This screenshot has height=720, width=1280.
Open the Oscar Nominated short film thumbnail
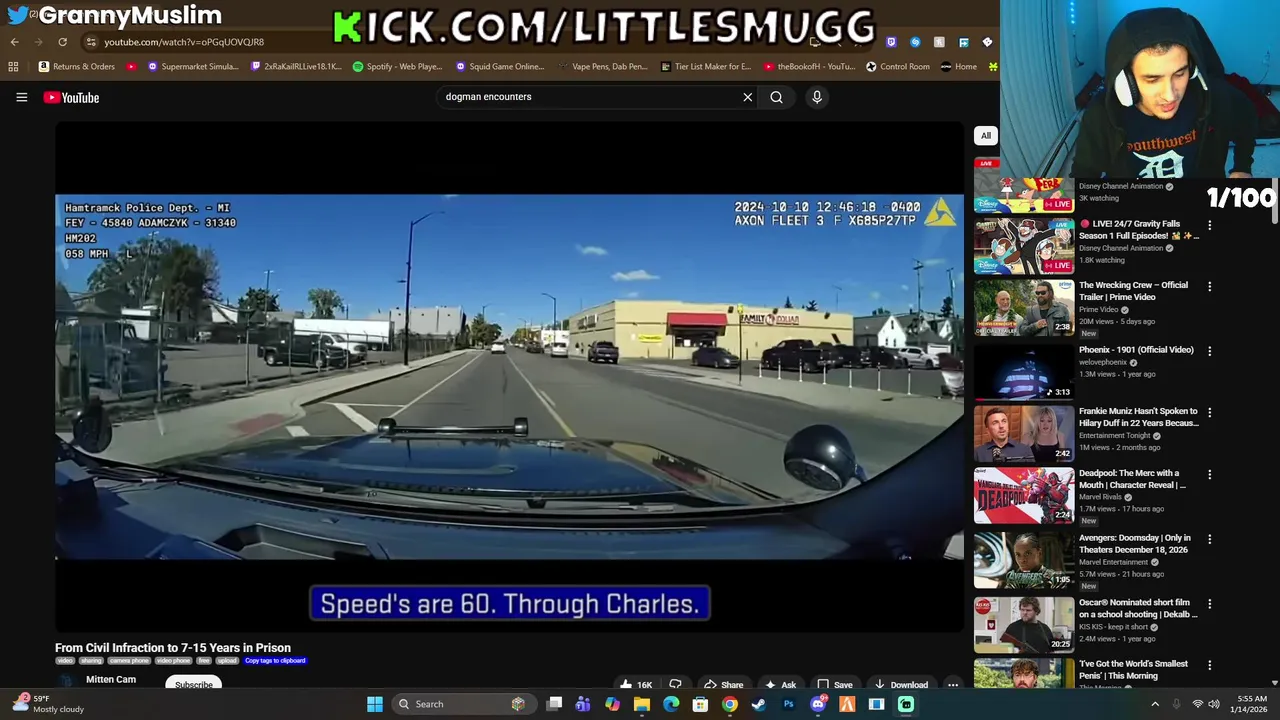[x=1024, y=624]
